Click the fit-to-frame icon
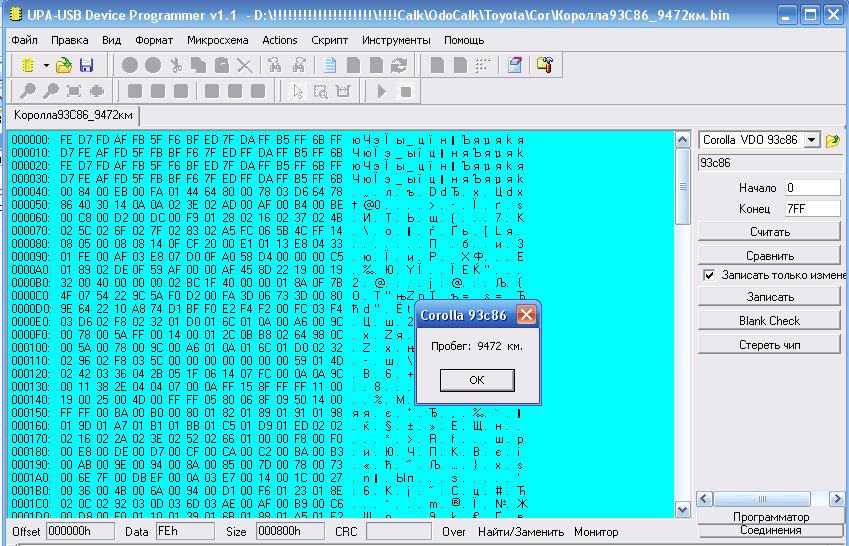Viewport: 849px width, 546px height. [x=74, y=91]
